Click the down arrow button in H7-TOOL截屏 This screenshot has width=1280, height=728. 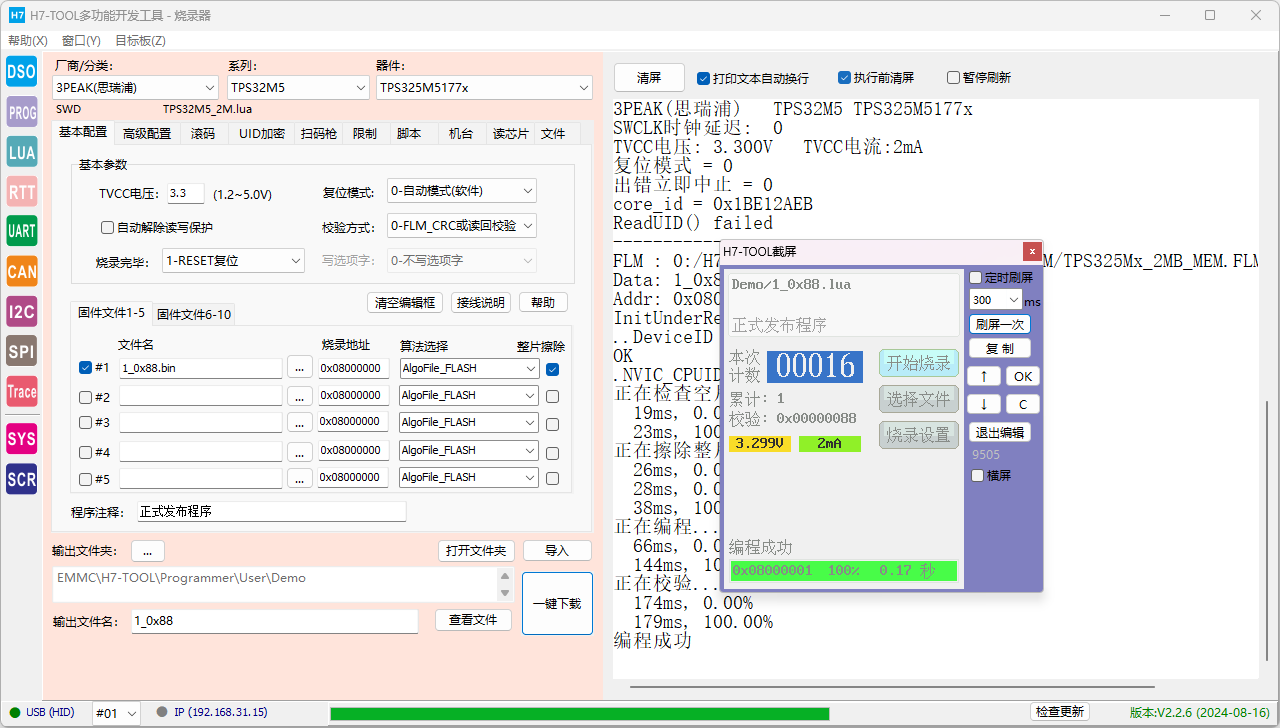[984, 404]
